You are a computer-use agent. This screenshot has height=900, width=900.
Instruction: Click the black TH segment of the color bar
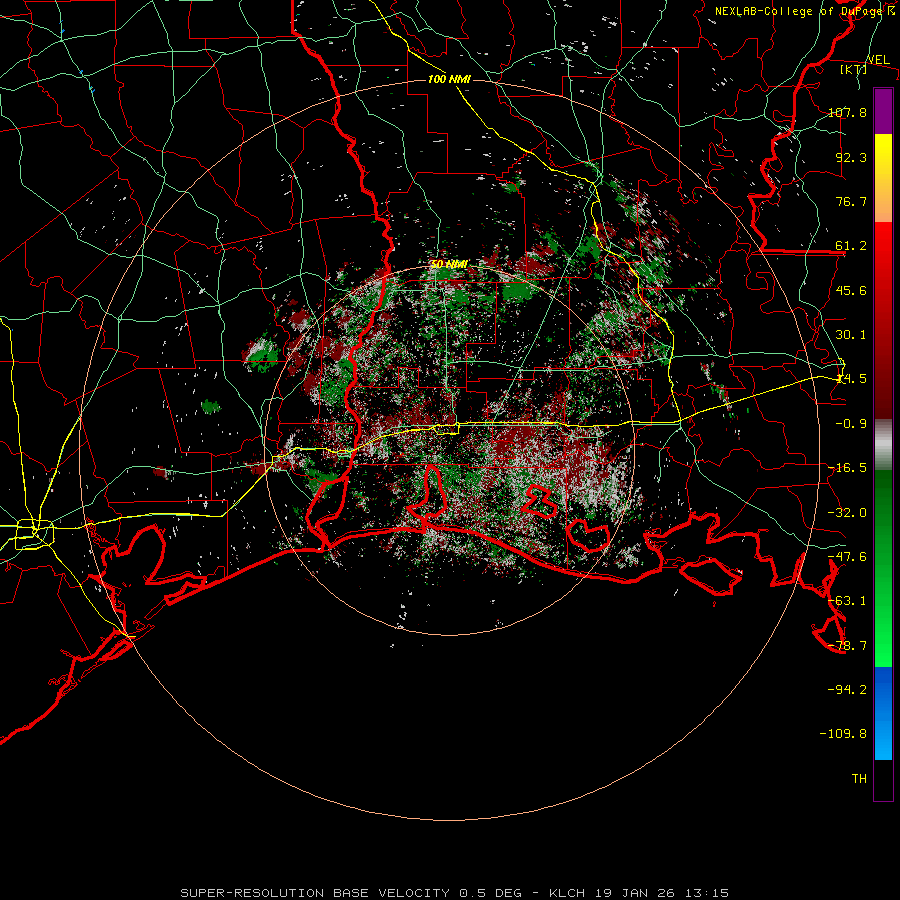point(883,780)
